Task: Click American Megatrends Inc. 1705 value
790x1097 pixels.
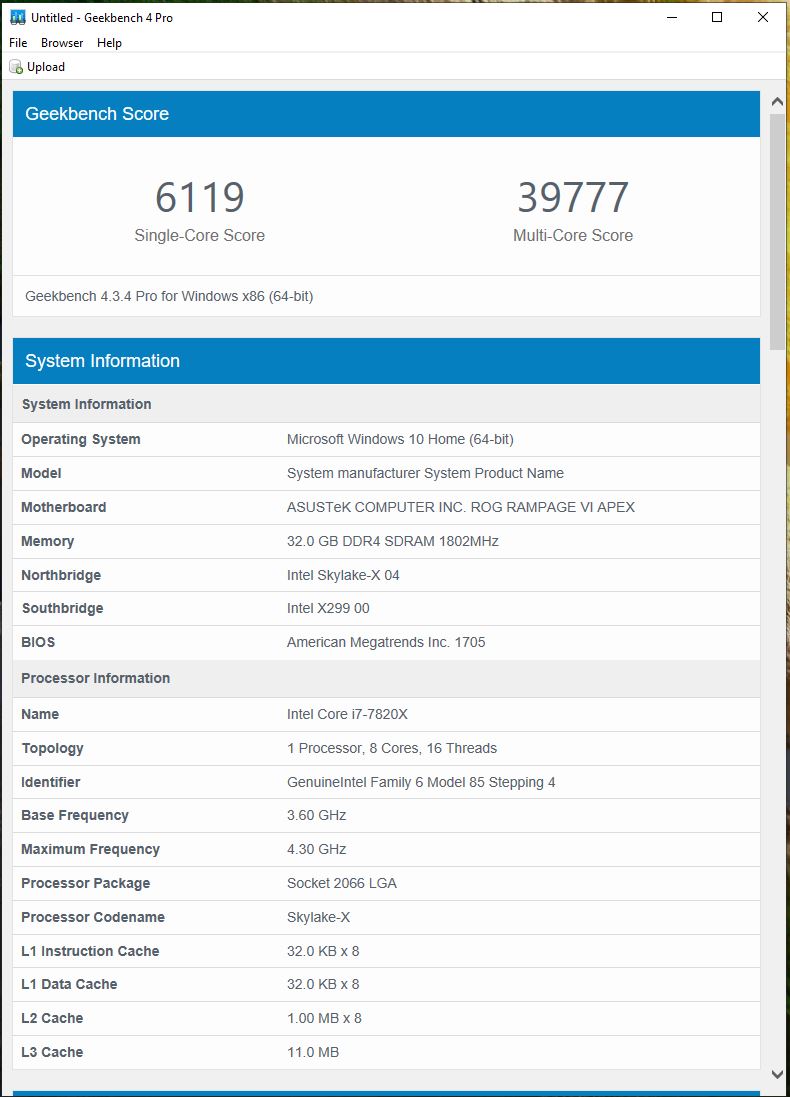Action: click(x=386, y=642)
